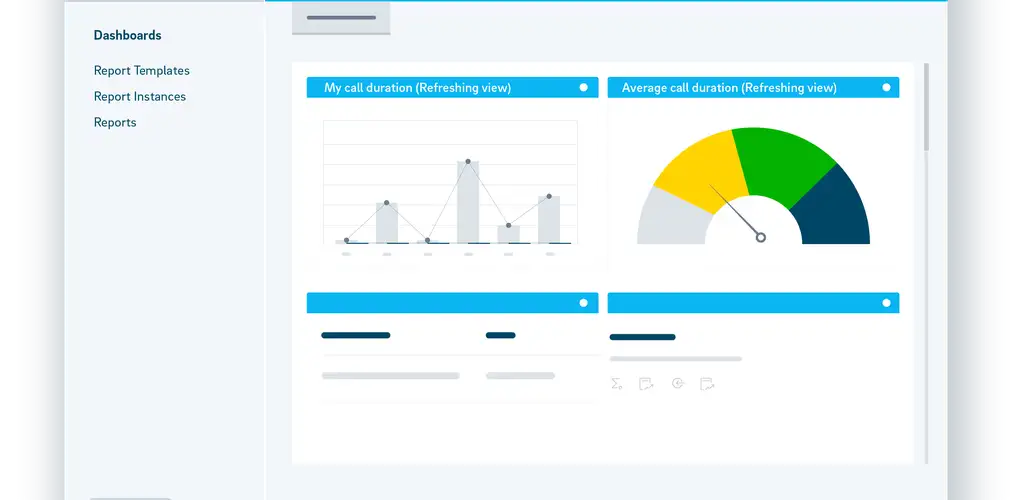
Task: Click white dot on Average call duration header
Action: [x=886, y=88]
